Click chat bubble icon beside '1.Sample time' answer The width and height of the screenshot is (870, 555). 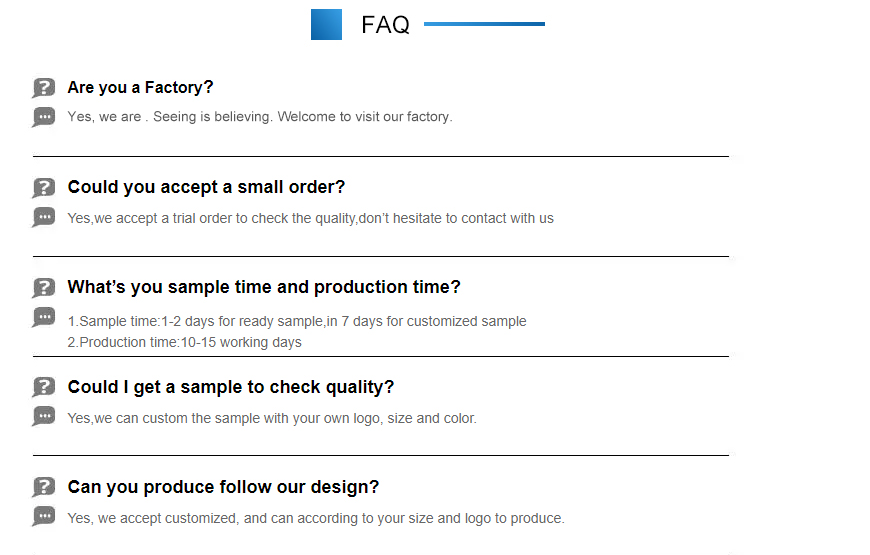coord(44,317)
